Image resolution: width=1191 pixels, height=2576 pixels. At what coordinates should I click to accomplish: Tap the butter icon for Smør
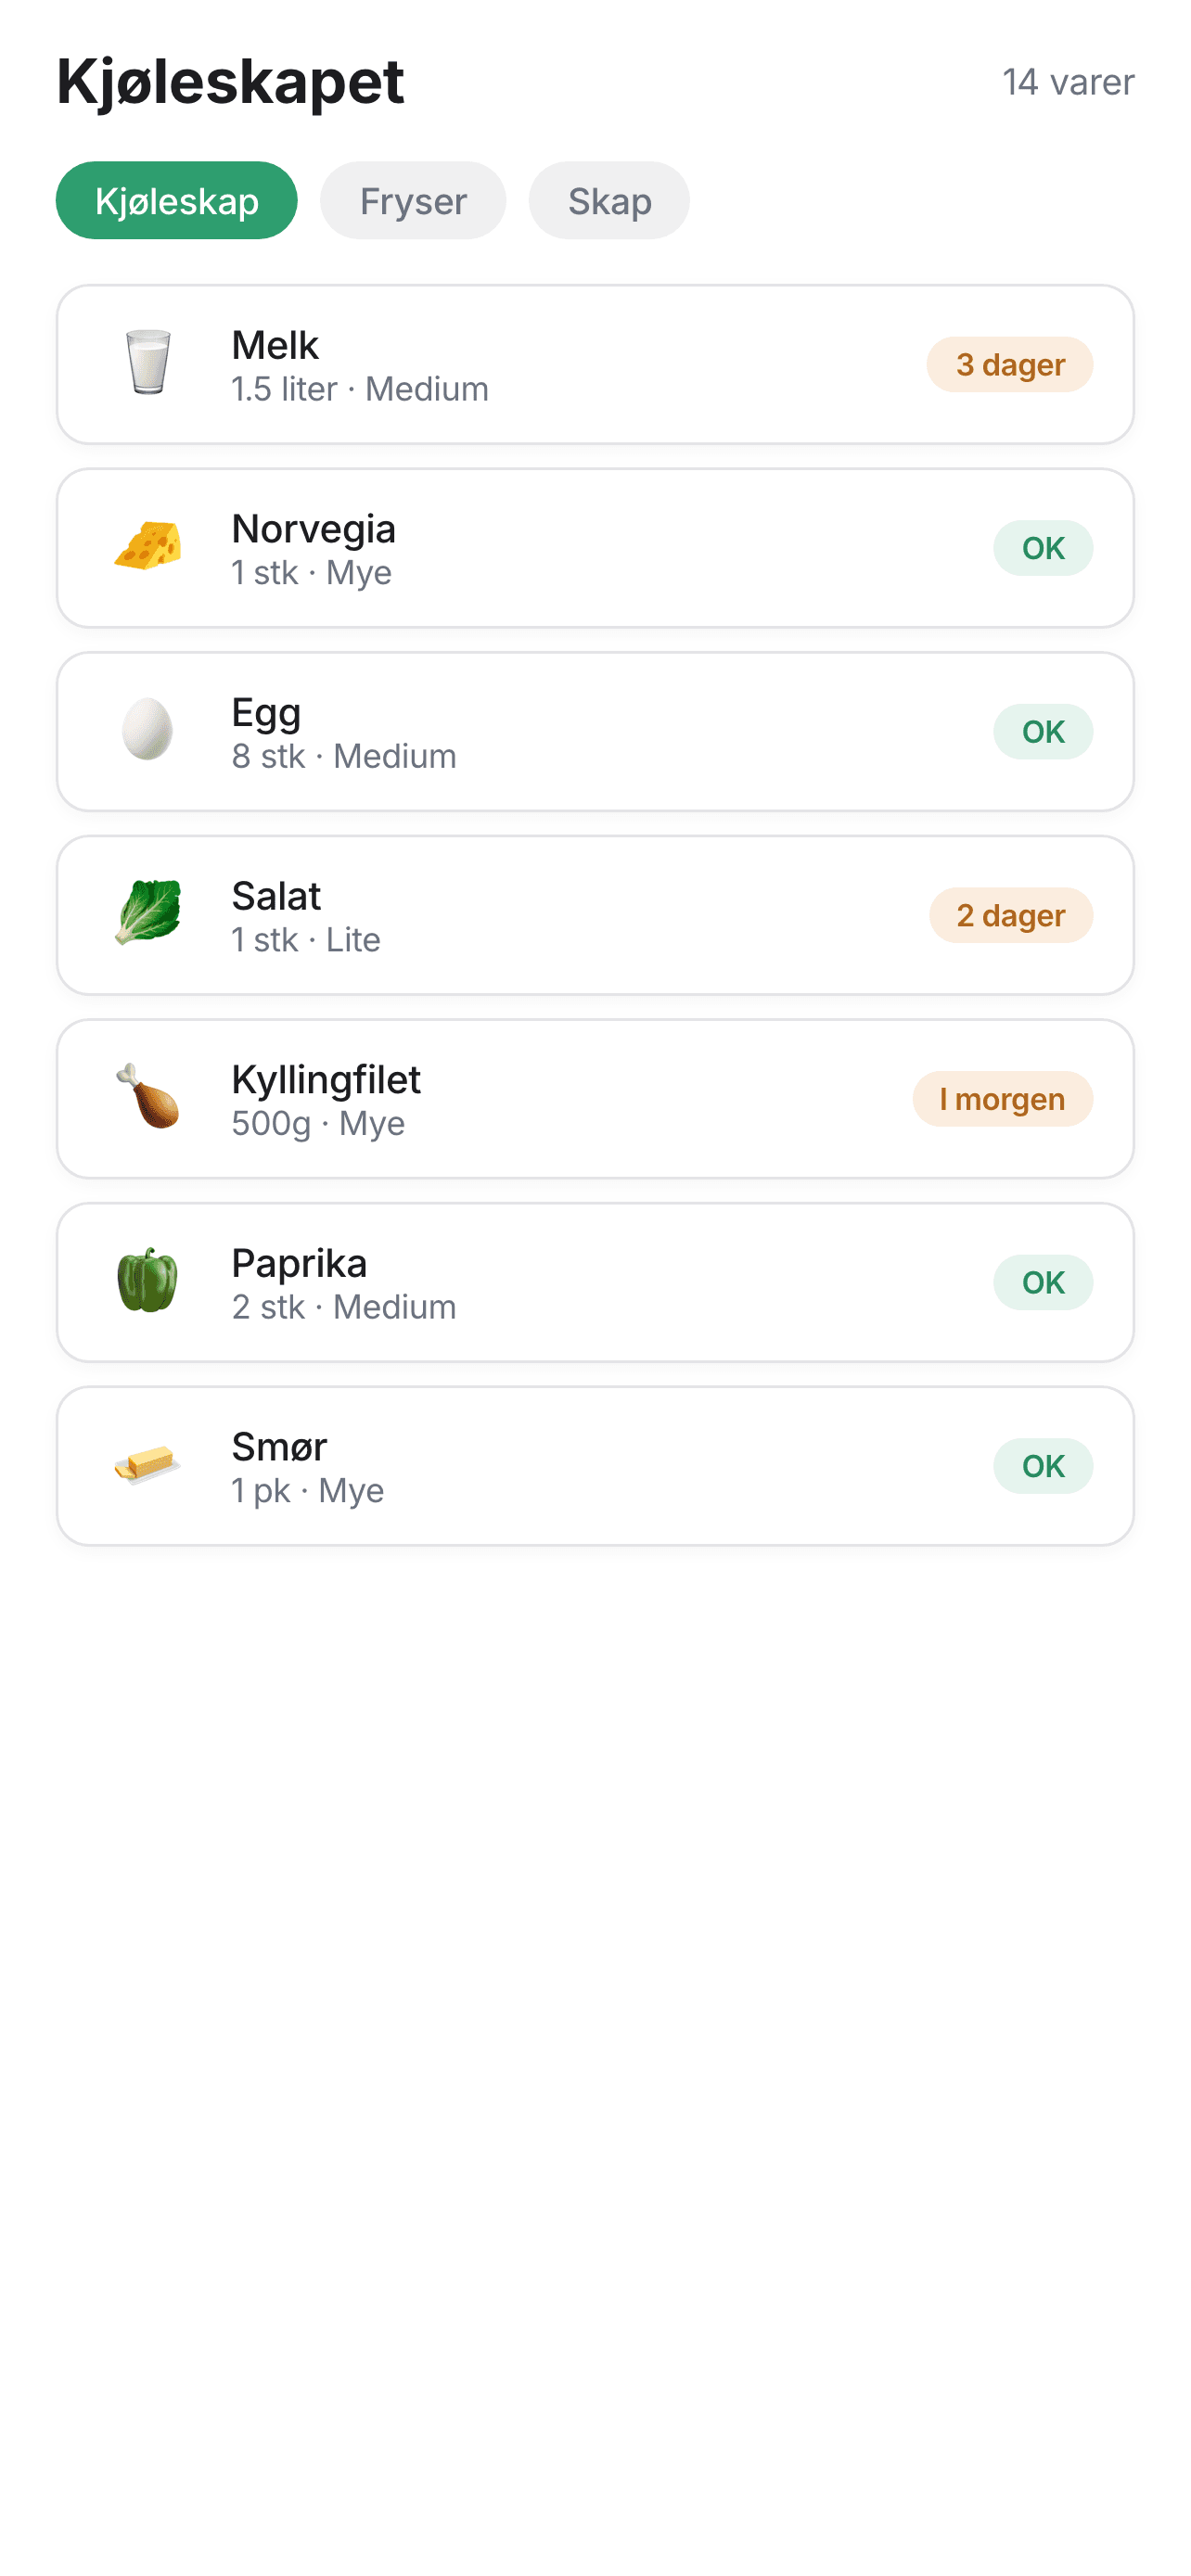[148, 1465]
